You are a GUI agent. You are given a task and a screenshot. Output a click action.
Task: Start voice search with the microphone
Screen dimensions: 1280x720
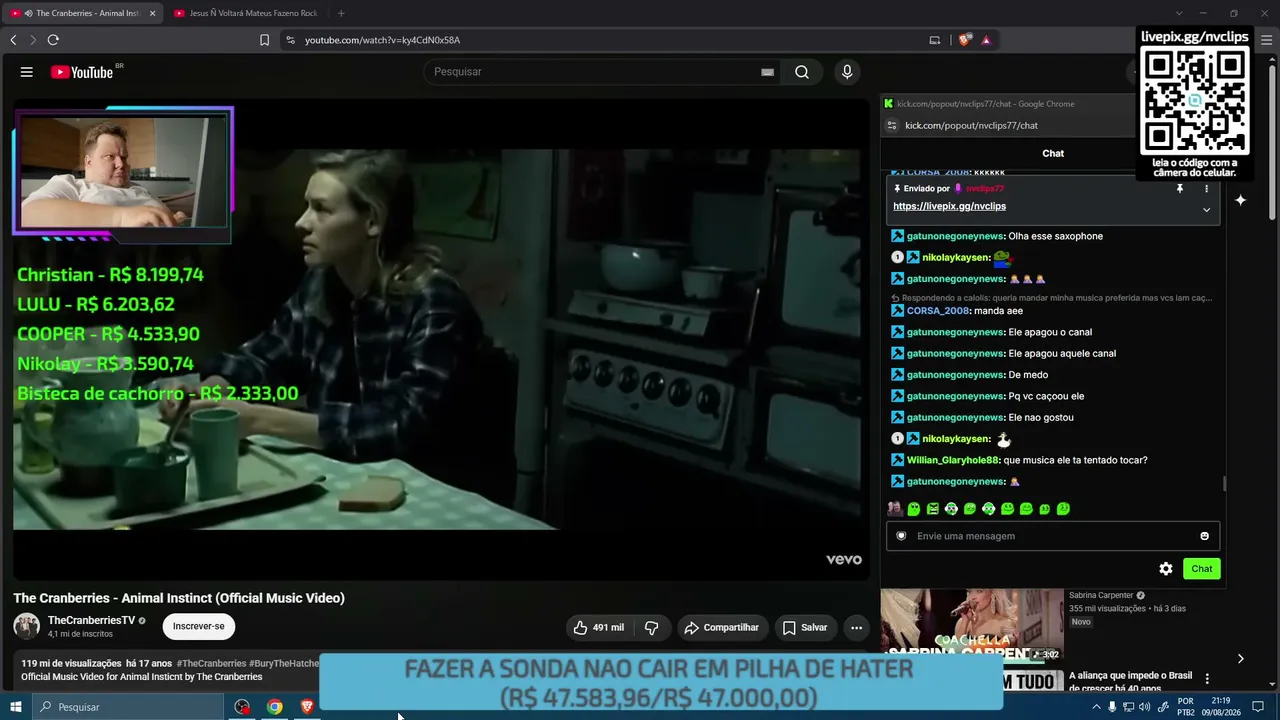[847, 72]
